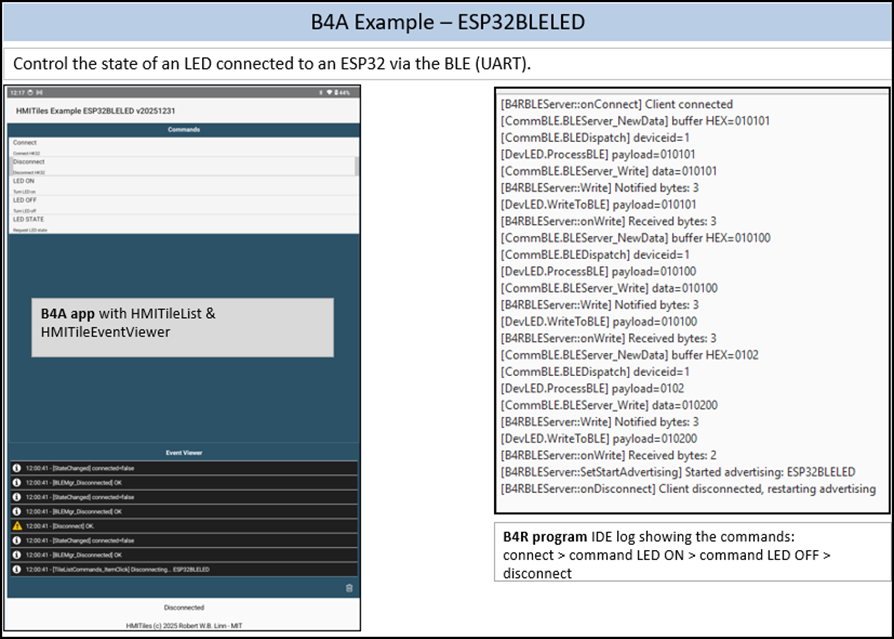Click the 12:17 clock in status bar
Viewport: 894px width, 639px height.
click(17, 92)
